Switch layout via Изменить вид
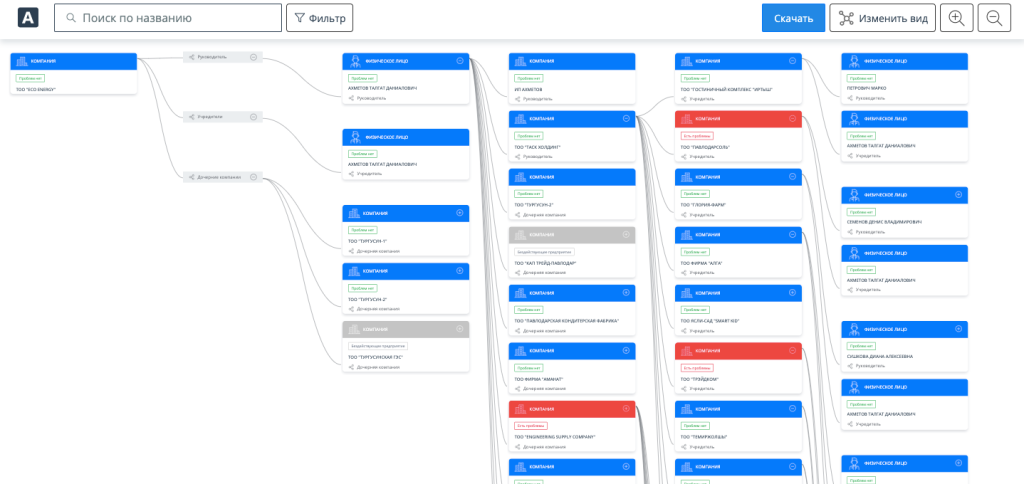Viewport: 1024px width, 484px height. coord(882,18)
